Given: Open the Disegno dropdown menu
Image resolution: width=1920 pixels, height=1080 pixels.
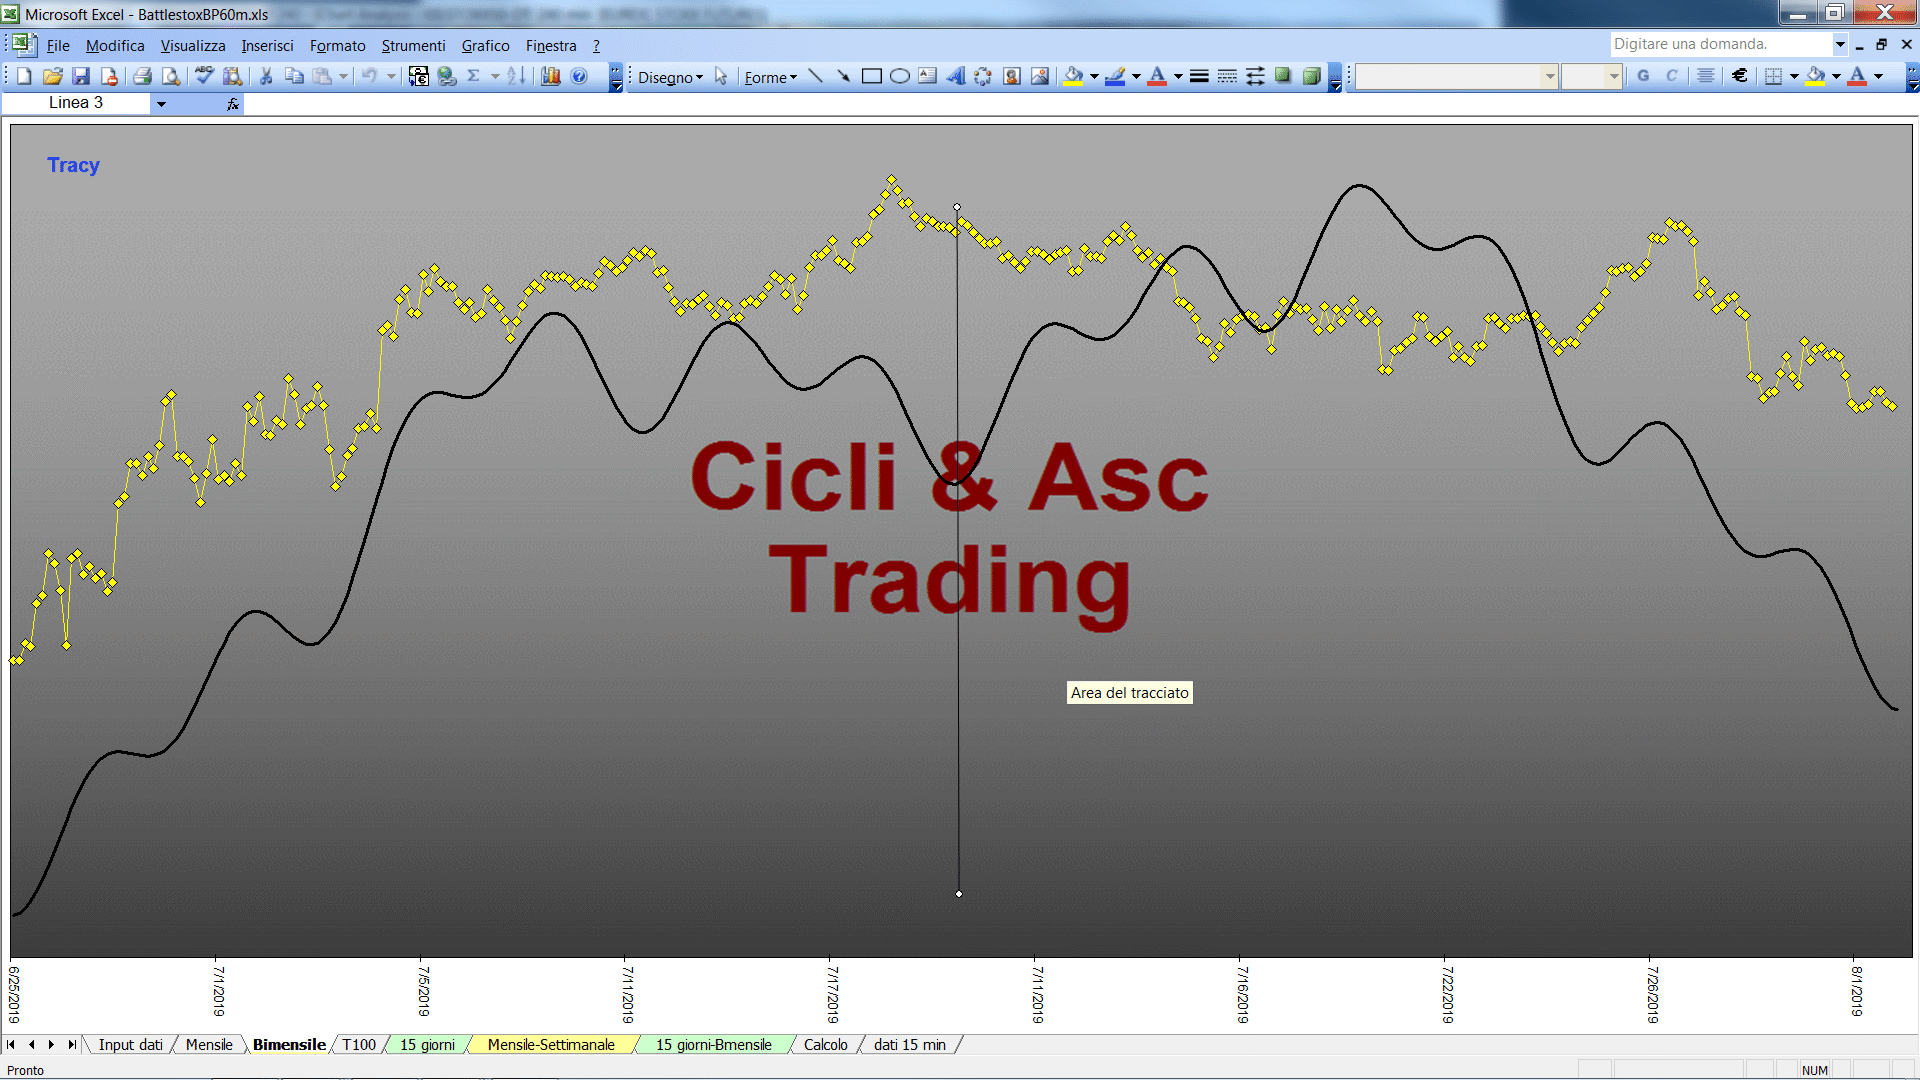Looking at the screenshot, I should [670, 77].
